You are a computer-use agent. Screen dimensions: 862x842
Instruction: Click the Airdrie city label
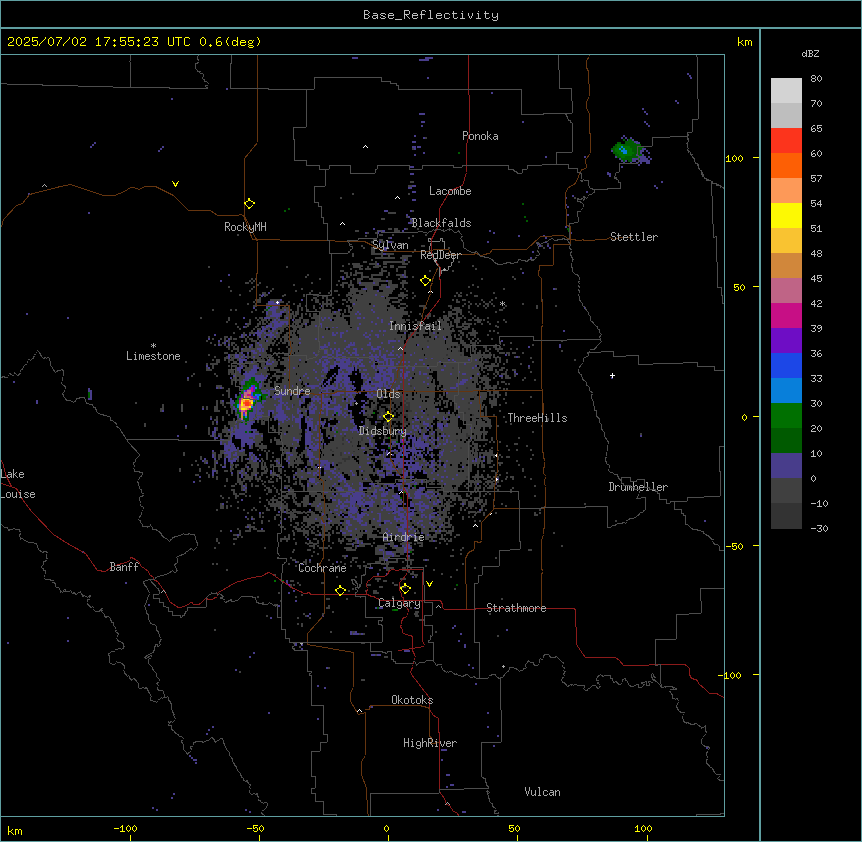(404, 537)
